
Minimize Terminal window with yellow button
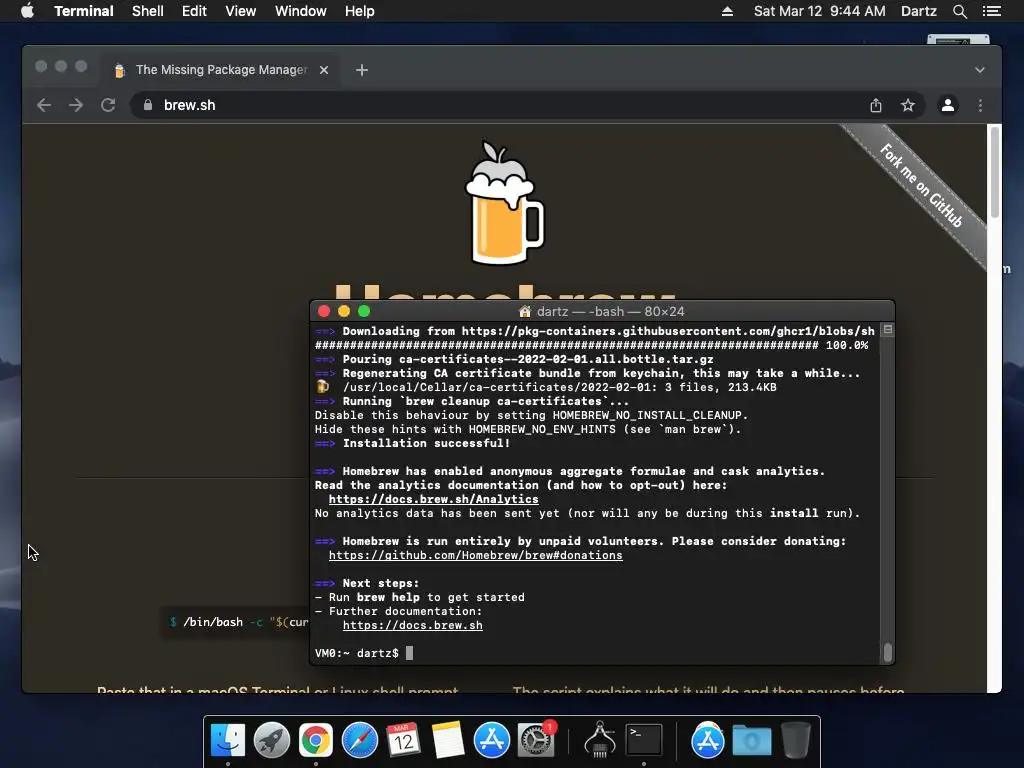344,312
